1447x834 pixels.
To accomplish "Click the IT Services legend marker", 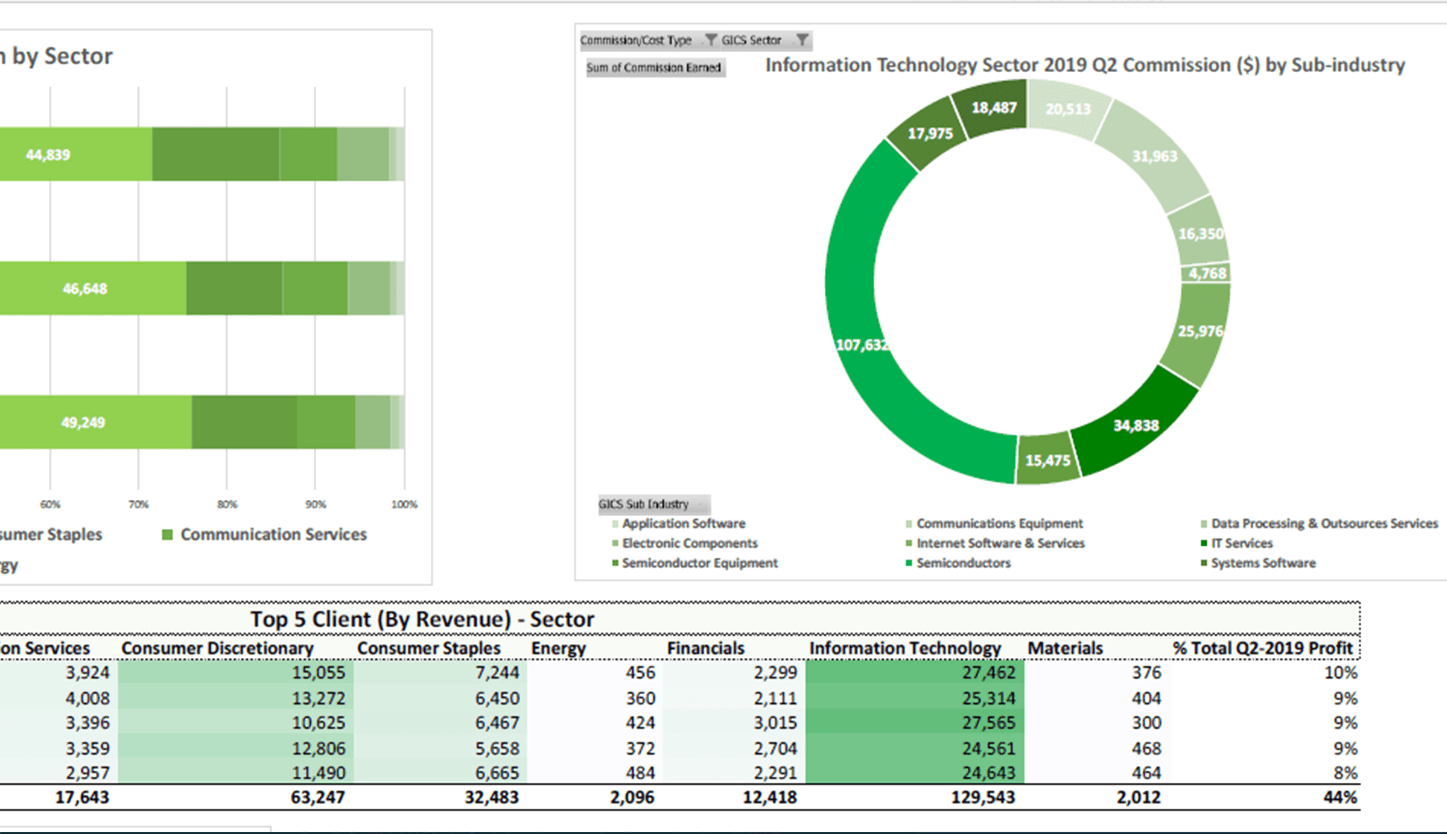I will pyautogui.click(x=1202, y=543).
